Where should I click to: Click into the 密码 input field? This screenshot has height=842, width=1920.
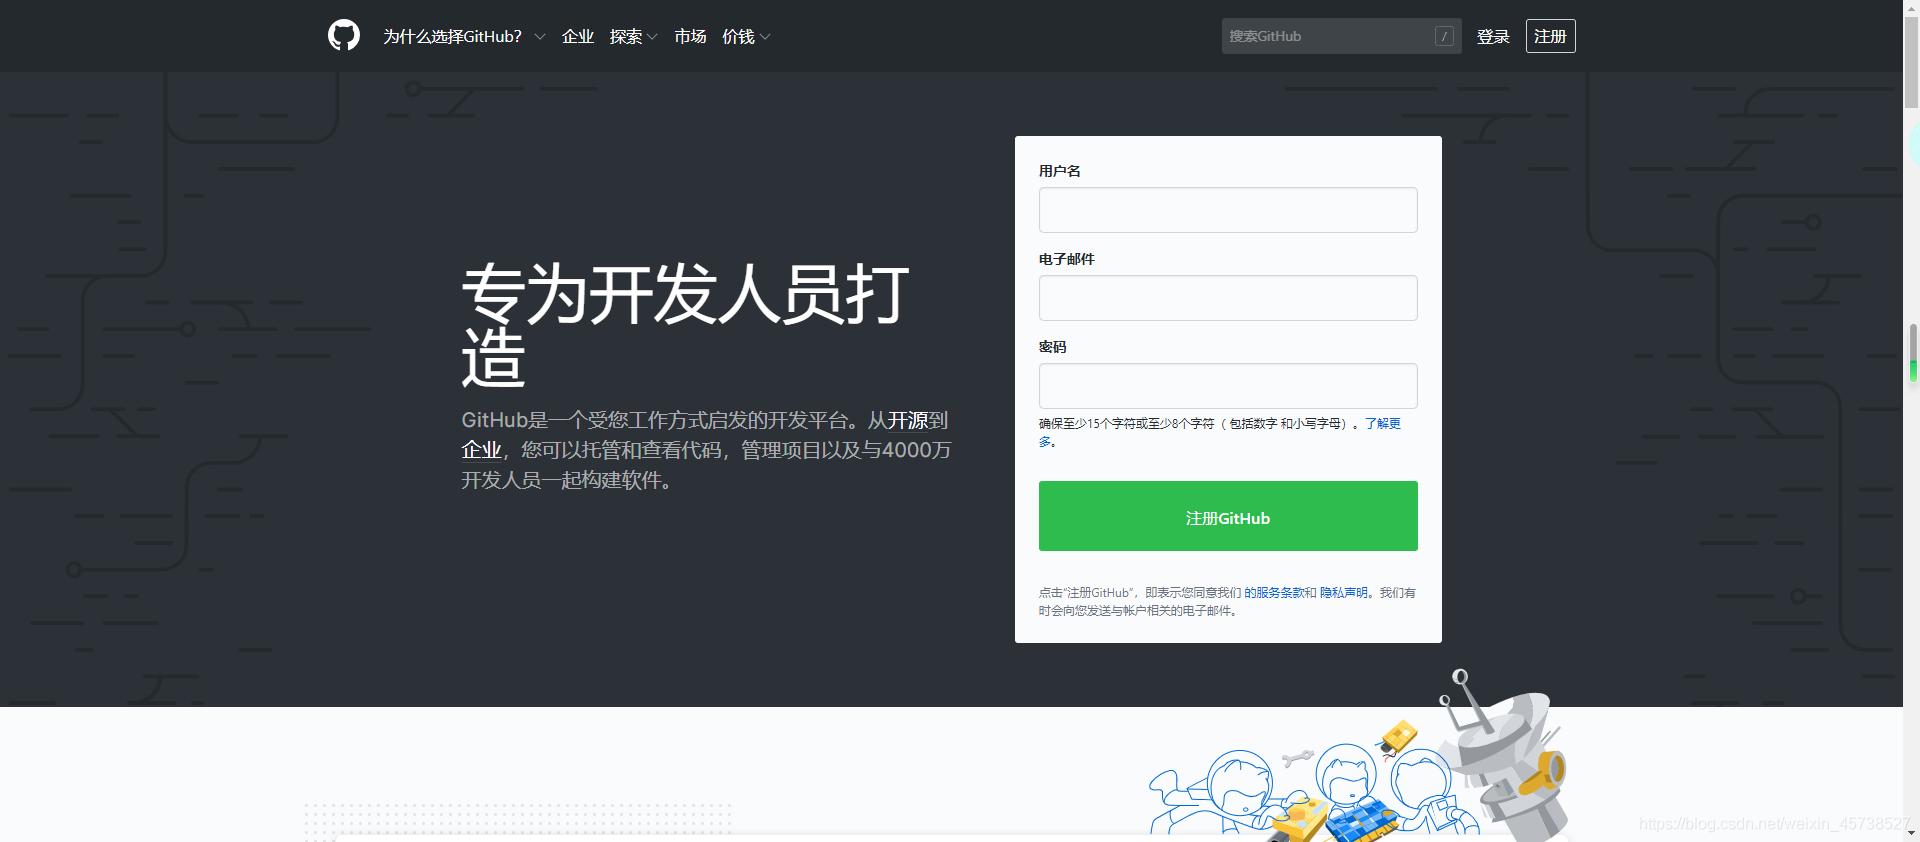pos(1228,386)
